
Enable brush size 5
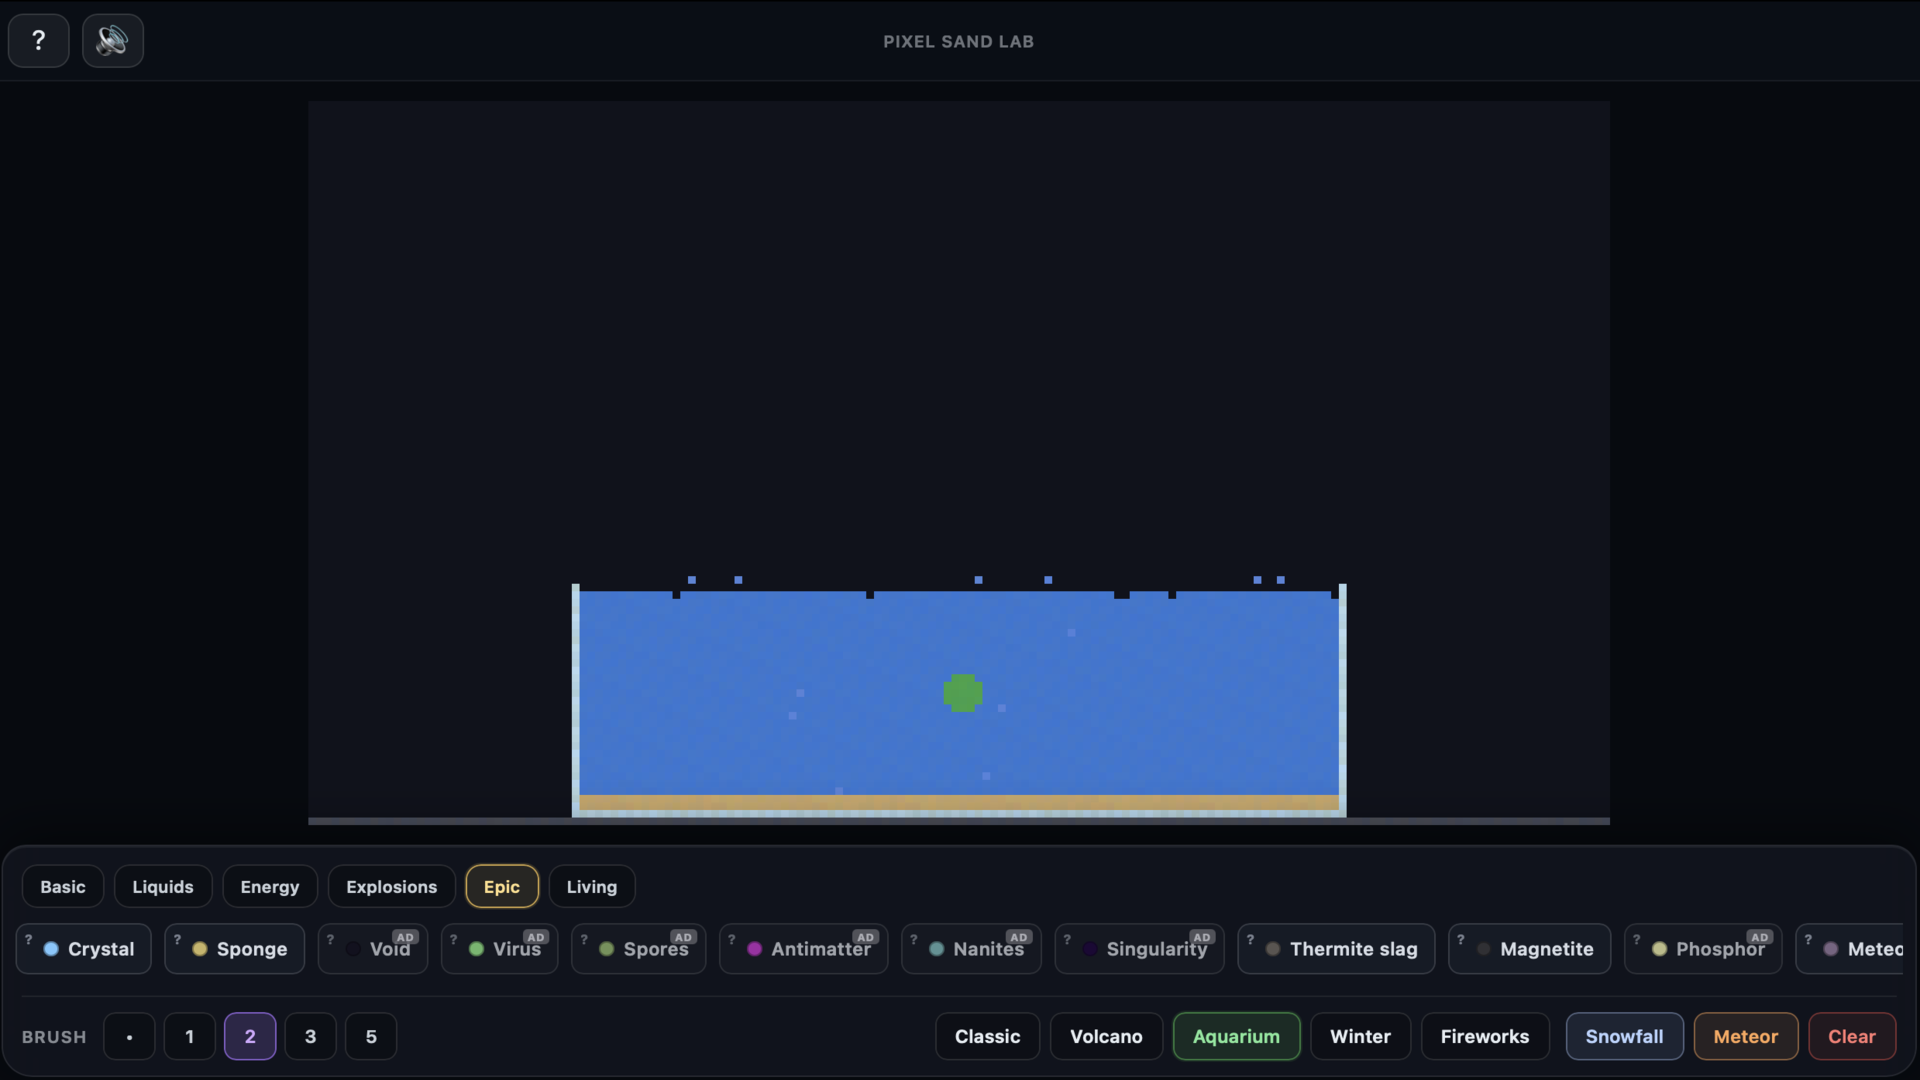pyautogui.click(x=370, y=1036)
